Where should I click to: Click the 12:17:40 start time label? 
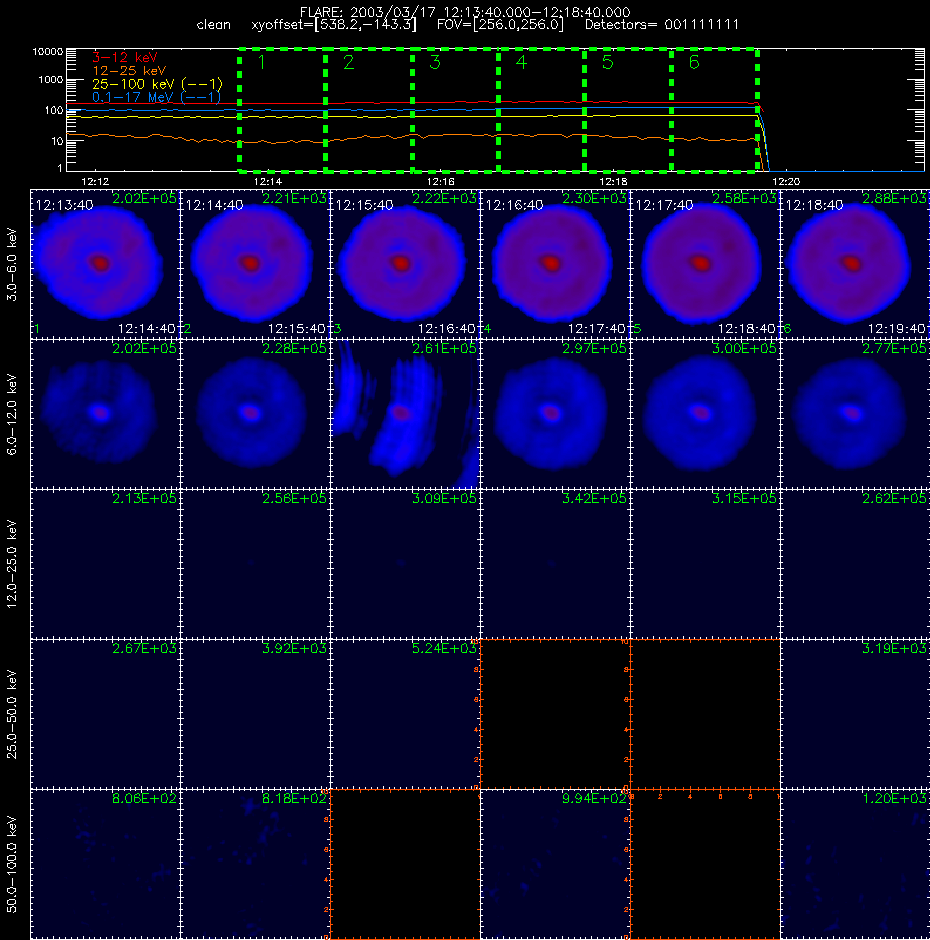[664, 206]
